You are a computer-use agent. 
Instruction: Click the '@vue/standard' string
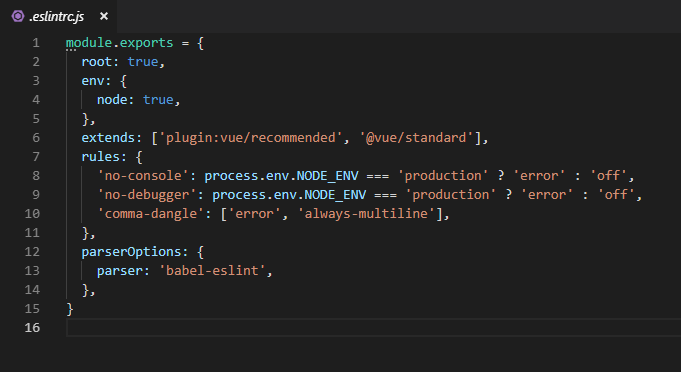click(416, 138)
